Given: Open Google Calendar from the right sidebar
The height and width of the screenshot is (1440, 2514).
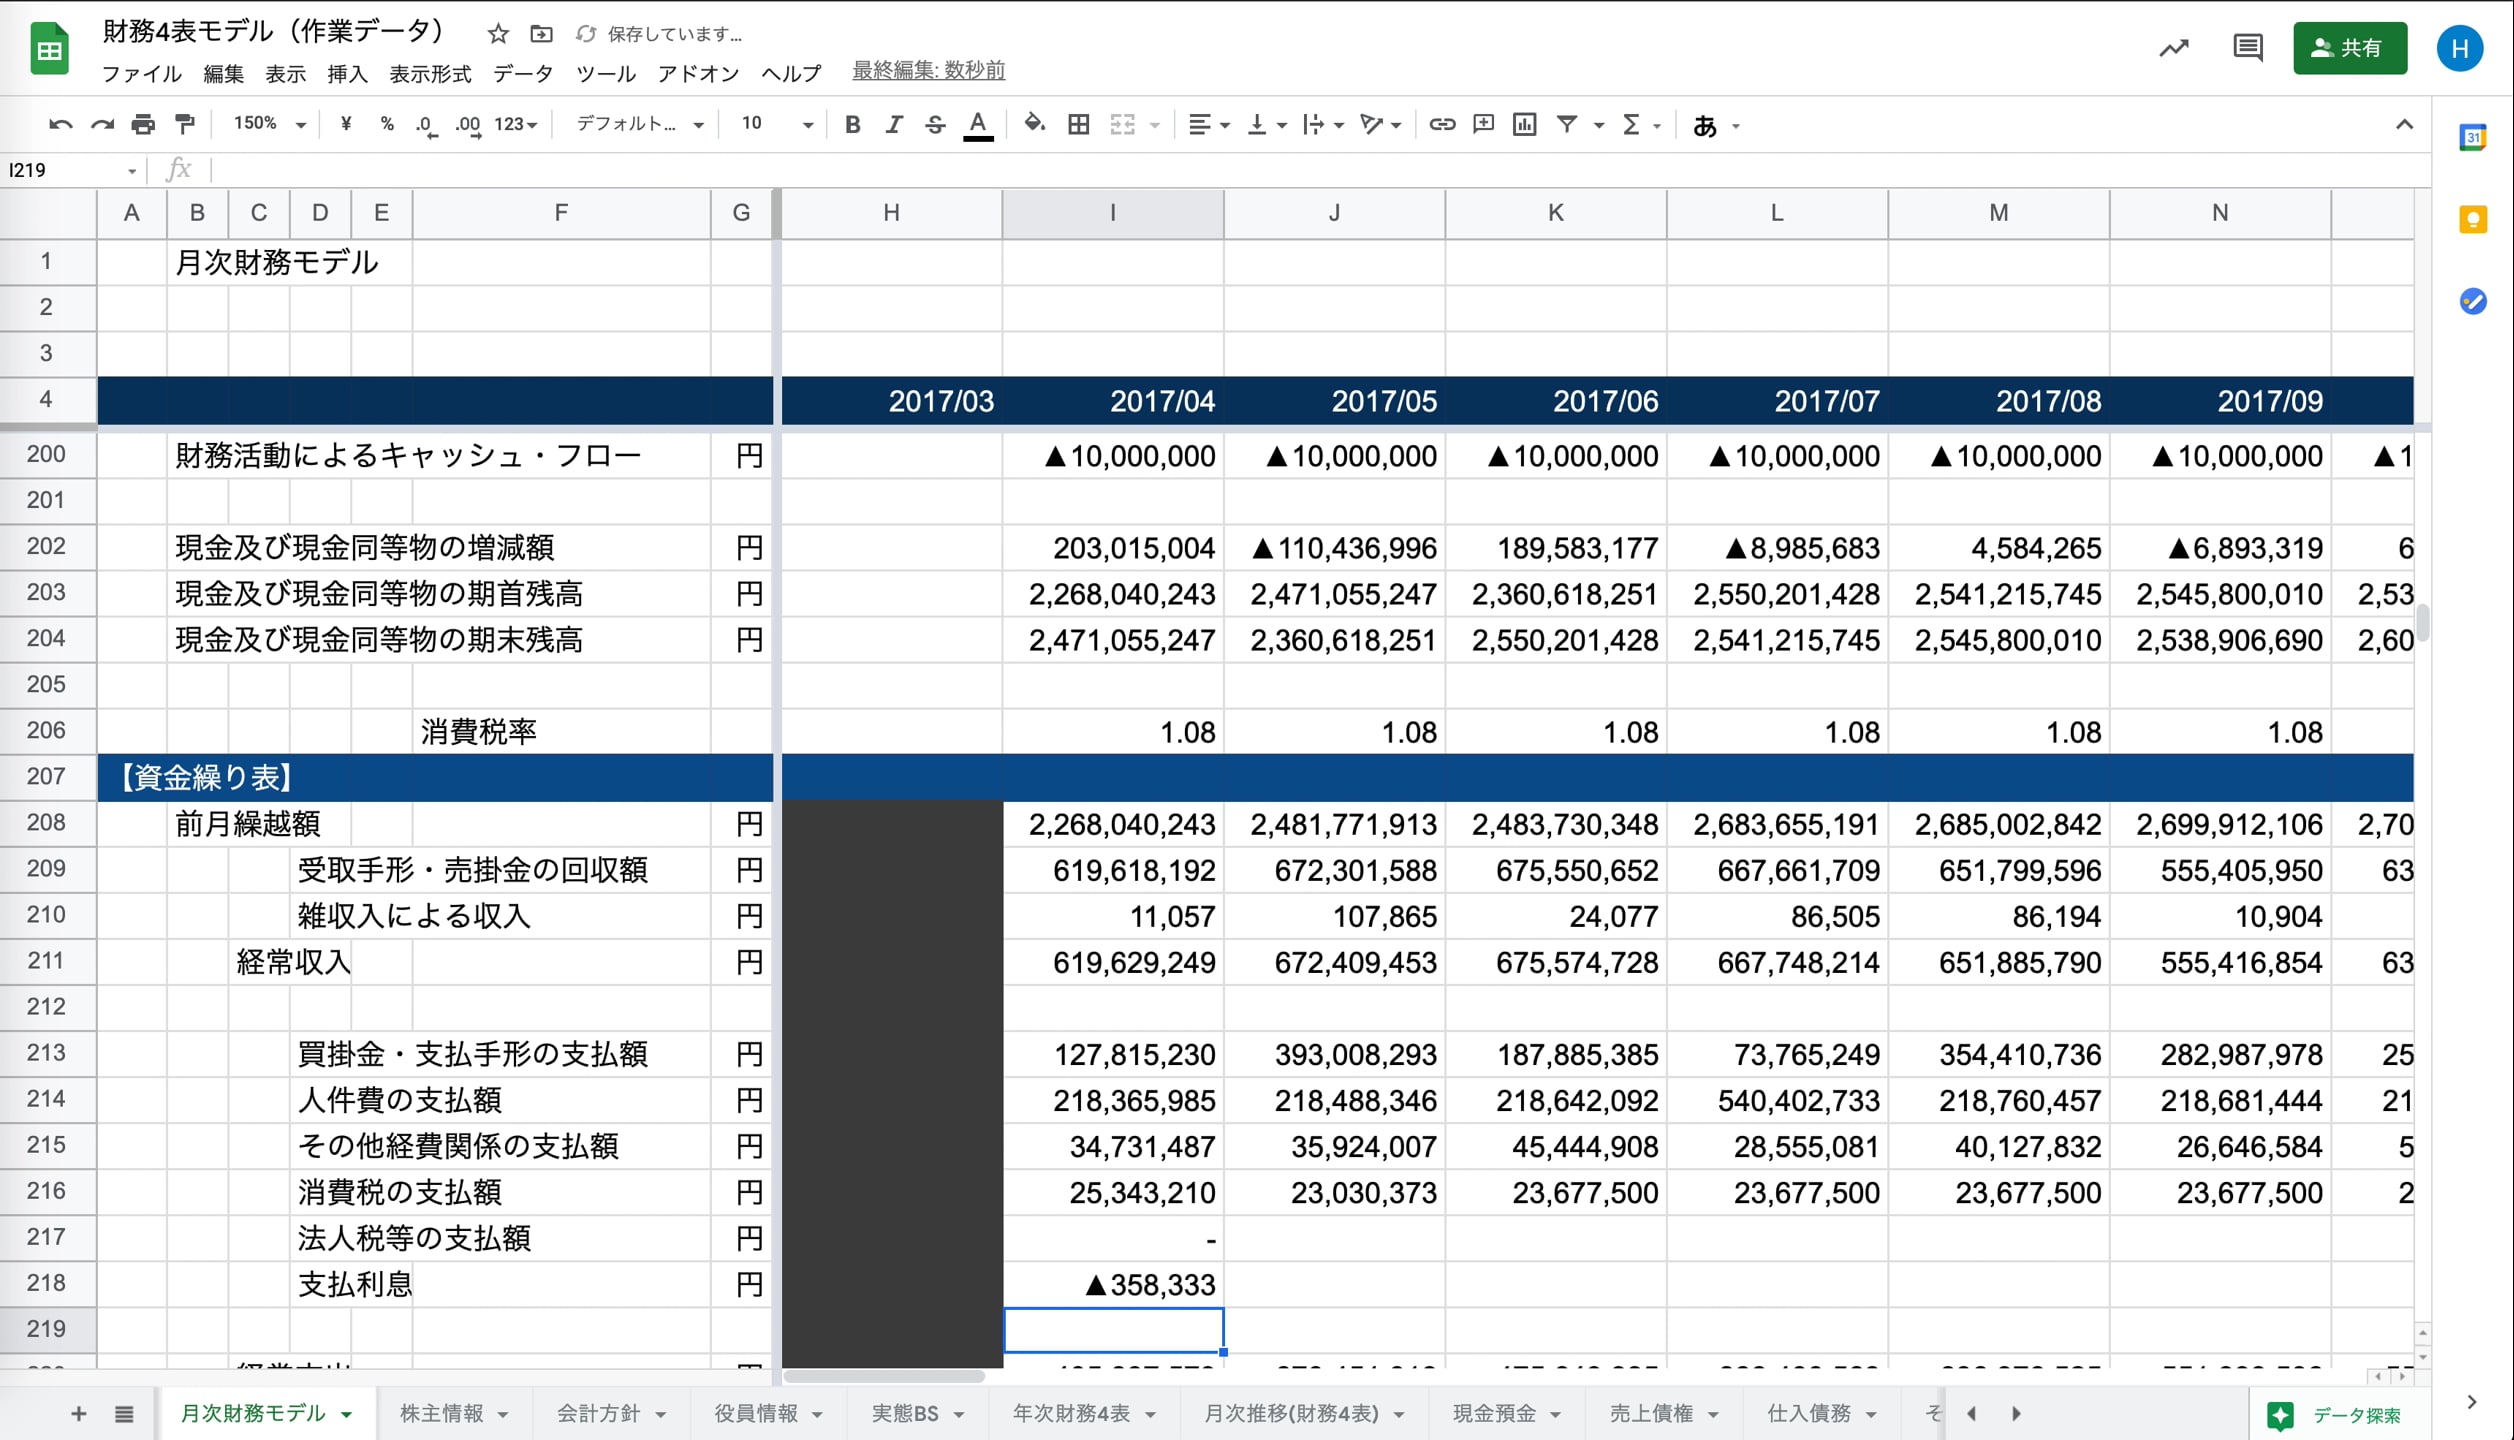Looking at the screenshot, I should point(2473,138).
